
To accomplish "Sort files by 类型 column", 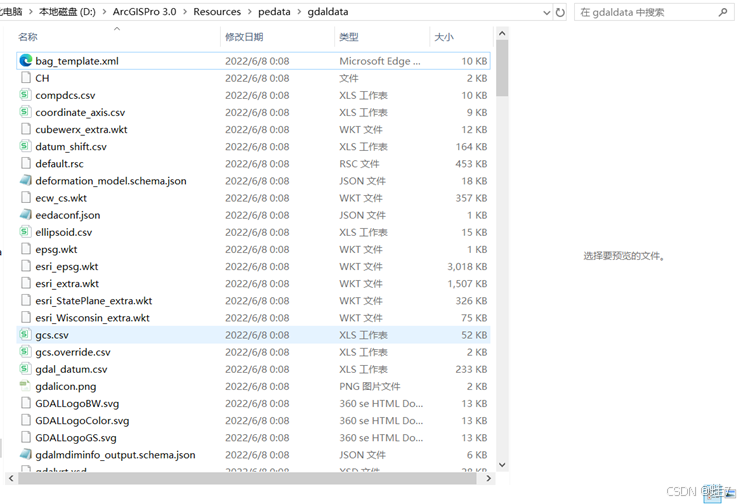I will [382, 36].
